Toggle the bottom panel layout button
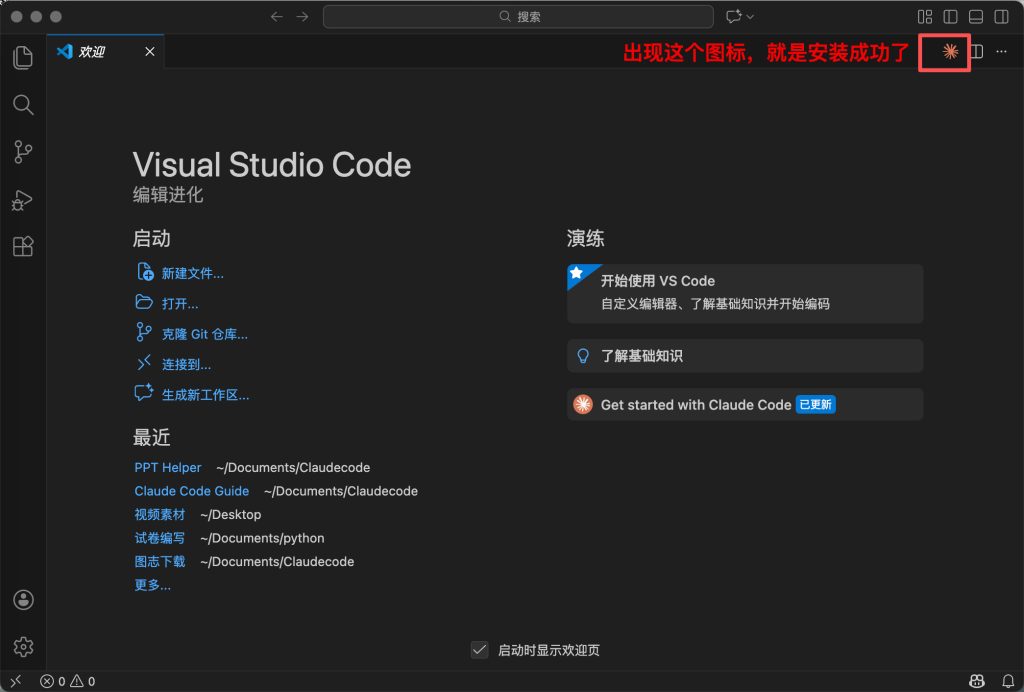 pos(975,17)
